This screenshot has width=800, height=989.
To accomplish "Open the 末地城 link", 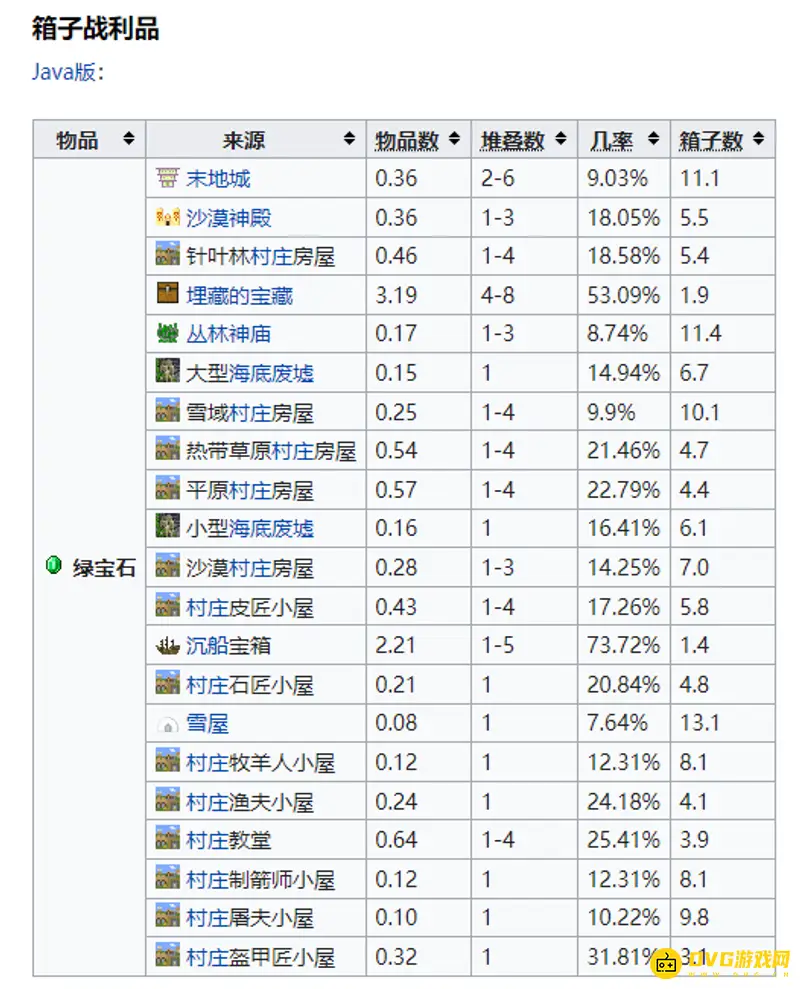I will (x=218, y=179).
